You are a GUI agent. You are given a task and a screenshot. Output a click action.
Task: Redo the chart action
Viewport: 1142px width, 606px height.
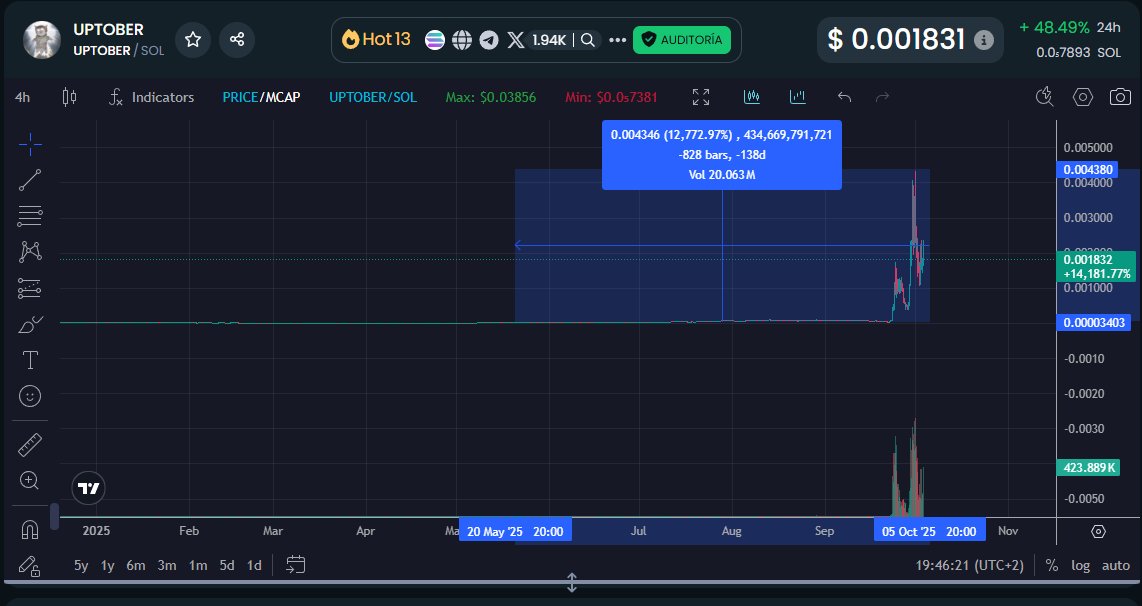[882, 97]
